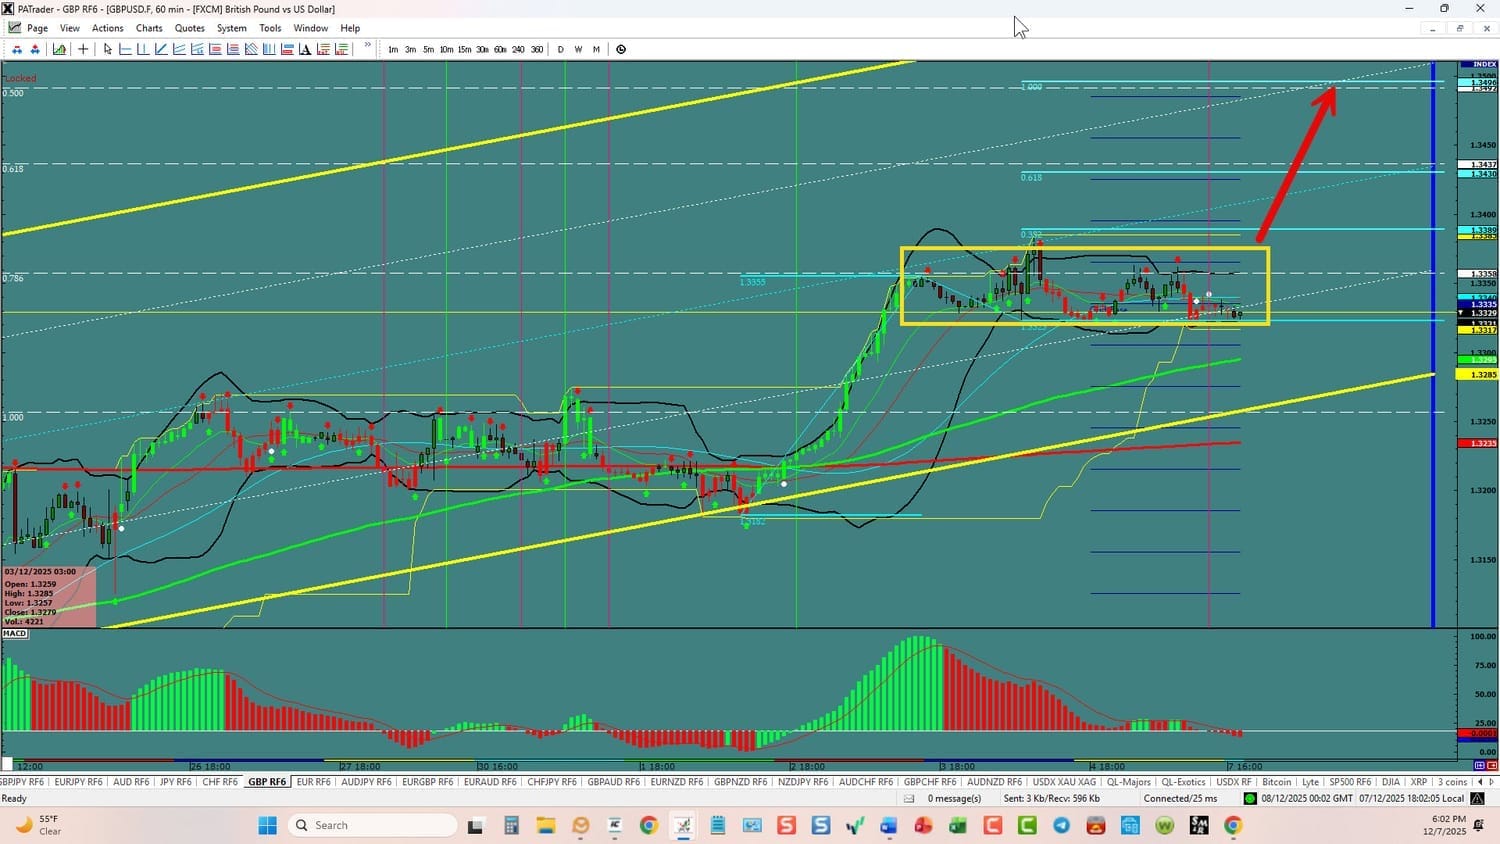Expand the toolbar overflow chevron
This screenshot has width=1500, height=844.
368,45
